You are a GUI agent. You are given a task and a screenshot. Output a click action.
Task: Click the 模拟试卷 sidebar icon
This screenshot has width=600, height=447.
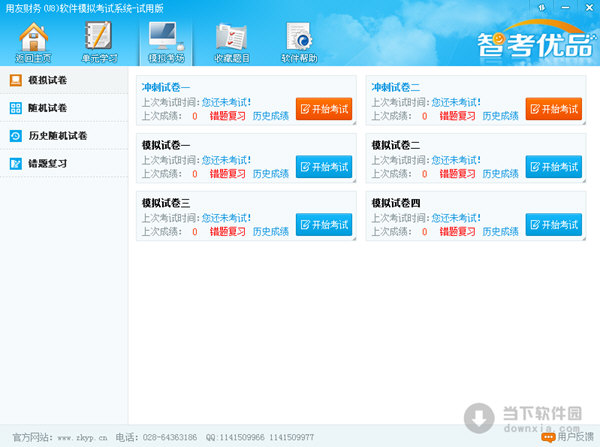pyautogui.click(x=16, y=80)
